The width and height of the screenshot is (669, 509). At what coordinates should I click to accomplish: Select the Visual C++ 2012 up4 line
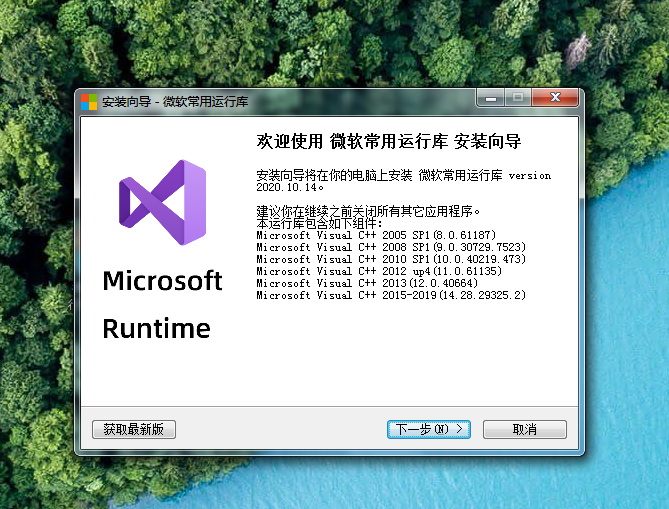click(379, 271)
